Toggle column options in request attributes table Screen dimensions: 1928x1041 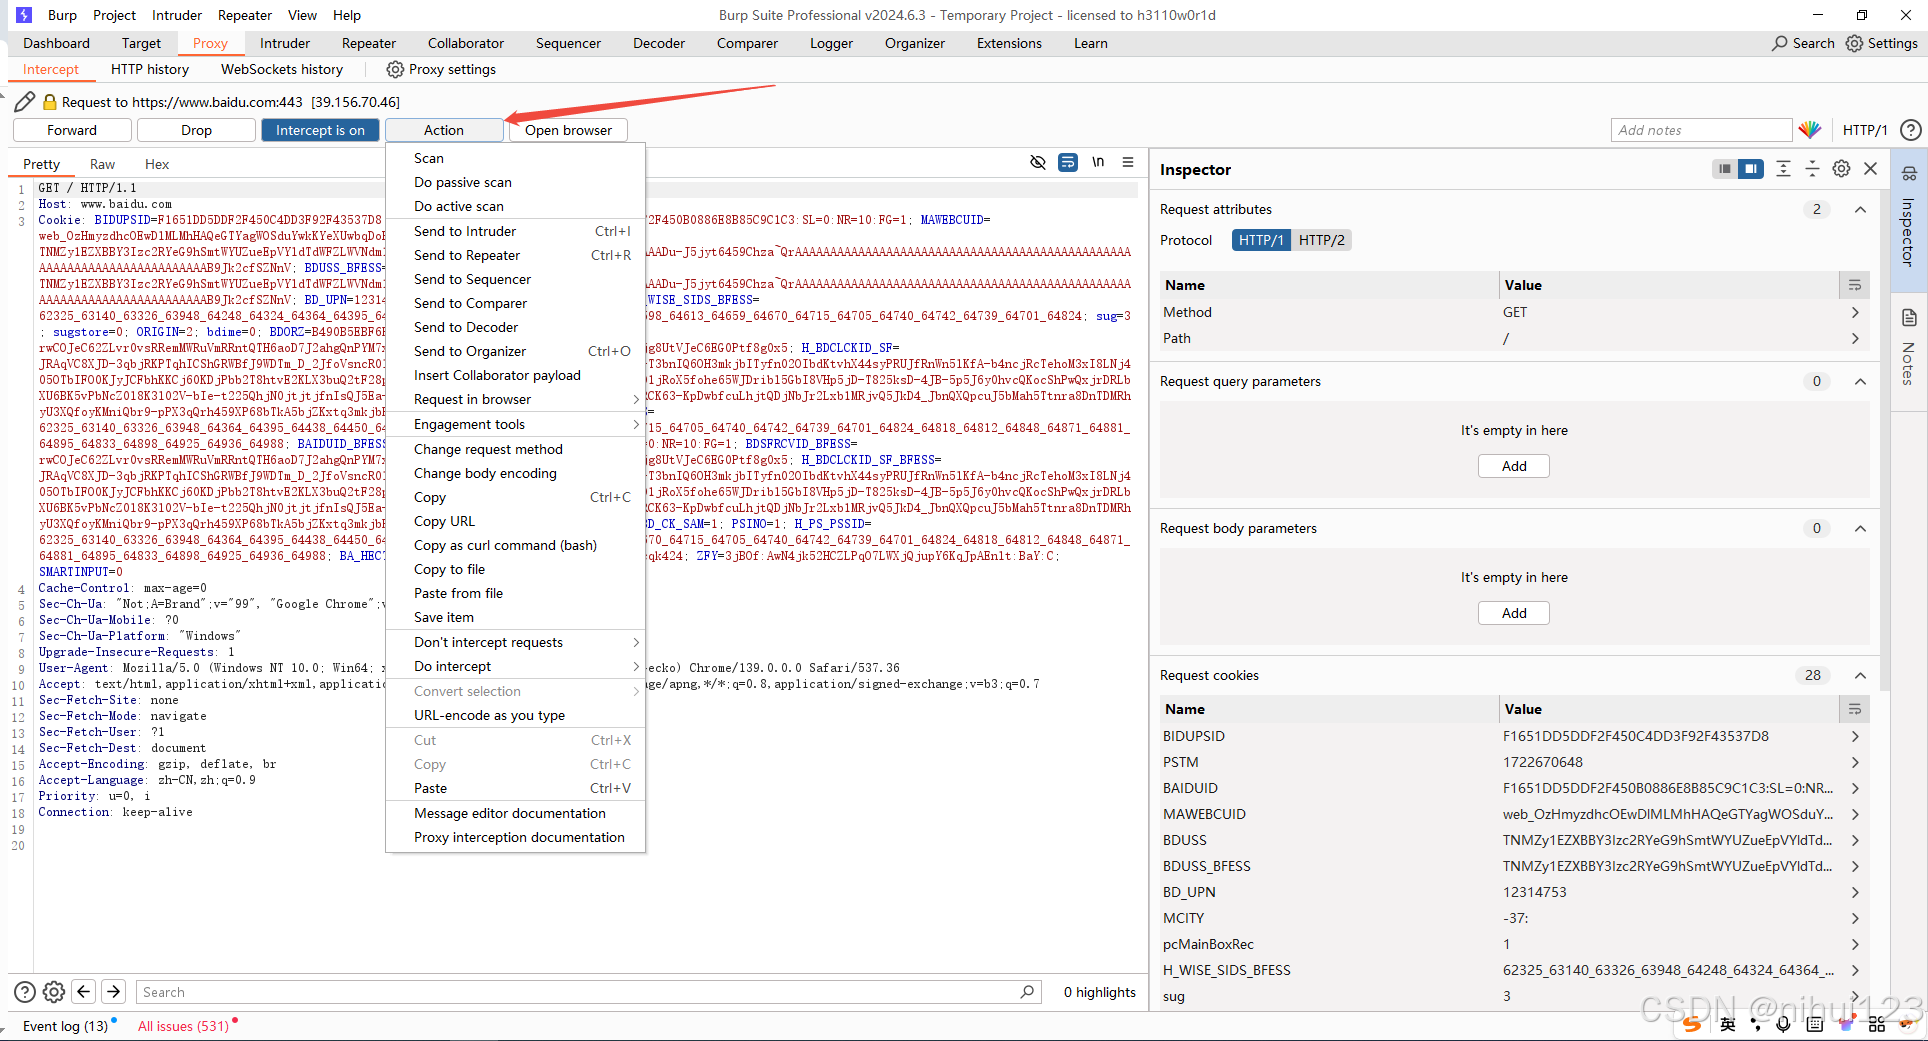pos(1855,285)
